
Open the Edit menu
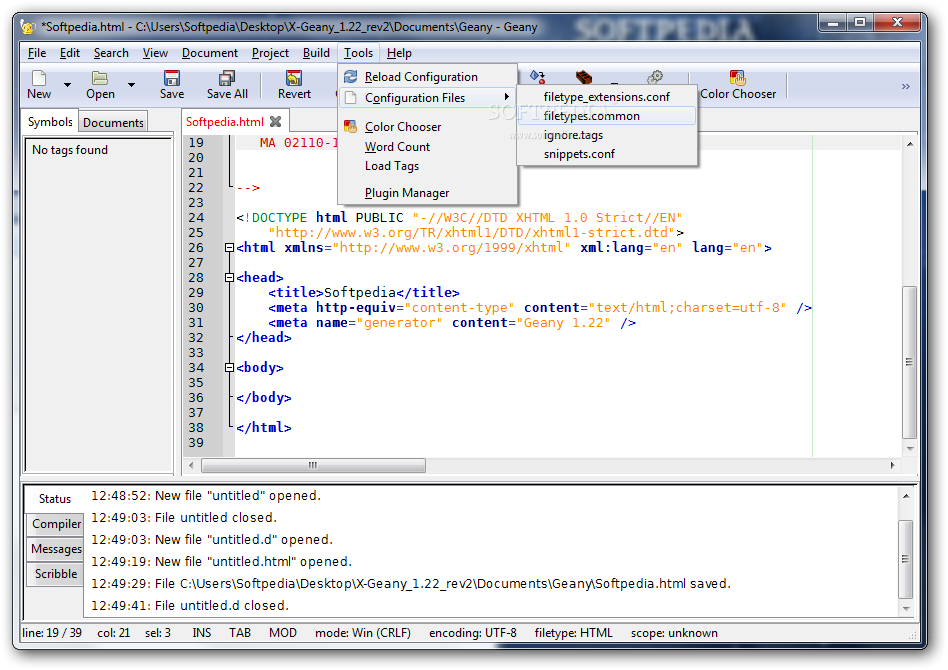coord(70,53)
